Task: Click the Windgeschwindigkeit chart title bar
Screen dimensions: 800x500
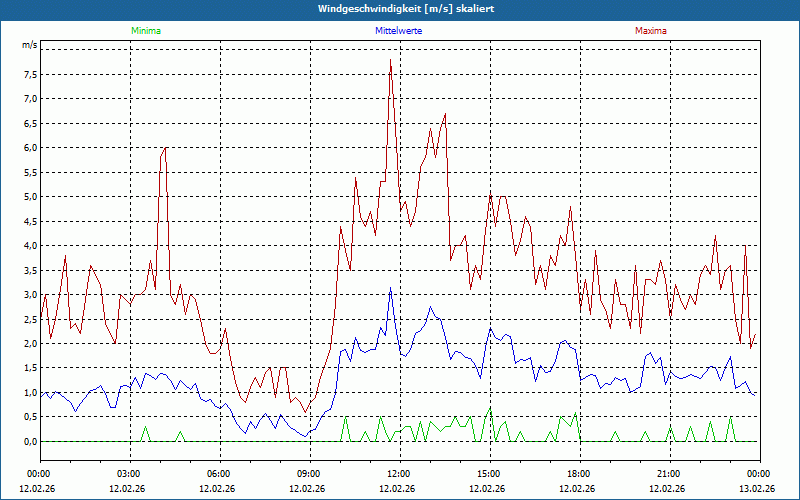Action: click(x=400, y=9)
